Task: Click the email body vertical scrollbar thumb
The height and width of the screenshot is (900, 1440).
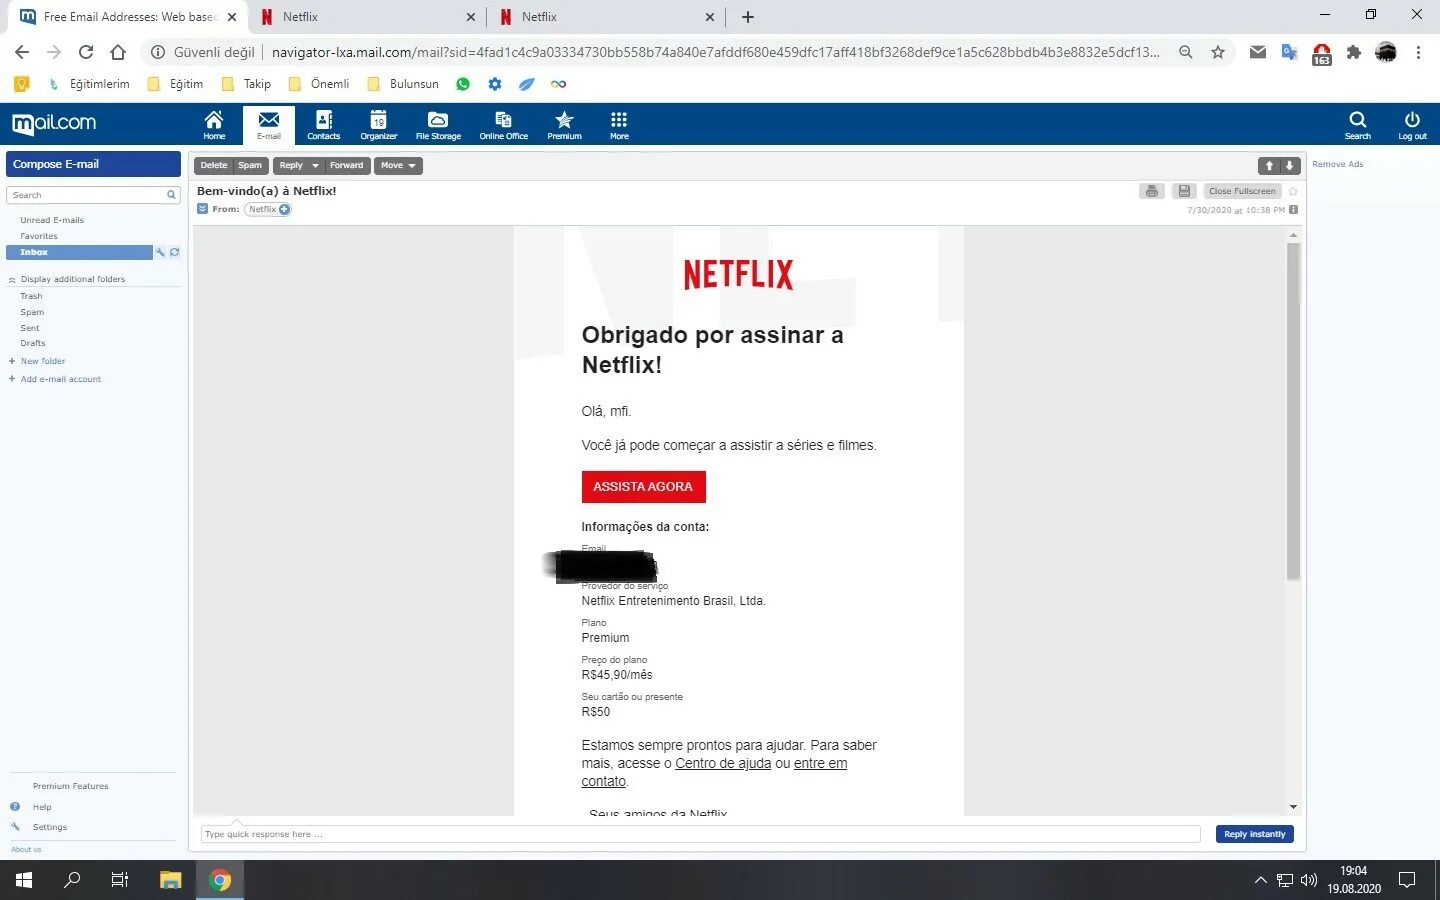Action: pyautogui.click(x=1293, y=411)
